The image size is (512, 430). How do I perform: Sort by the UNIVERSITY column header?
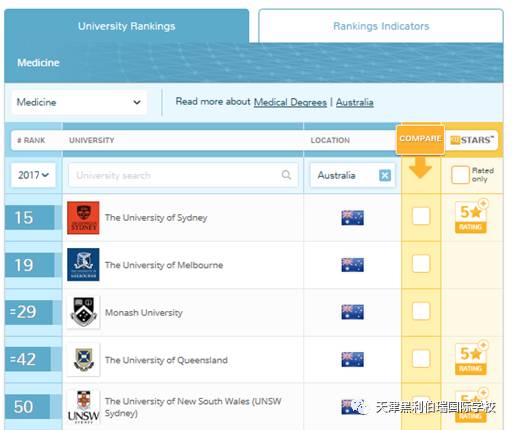click(x=92, y=140)
